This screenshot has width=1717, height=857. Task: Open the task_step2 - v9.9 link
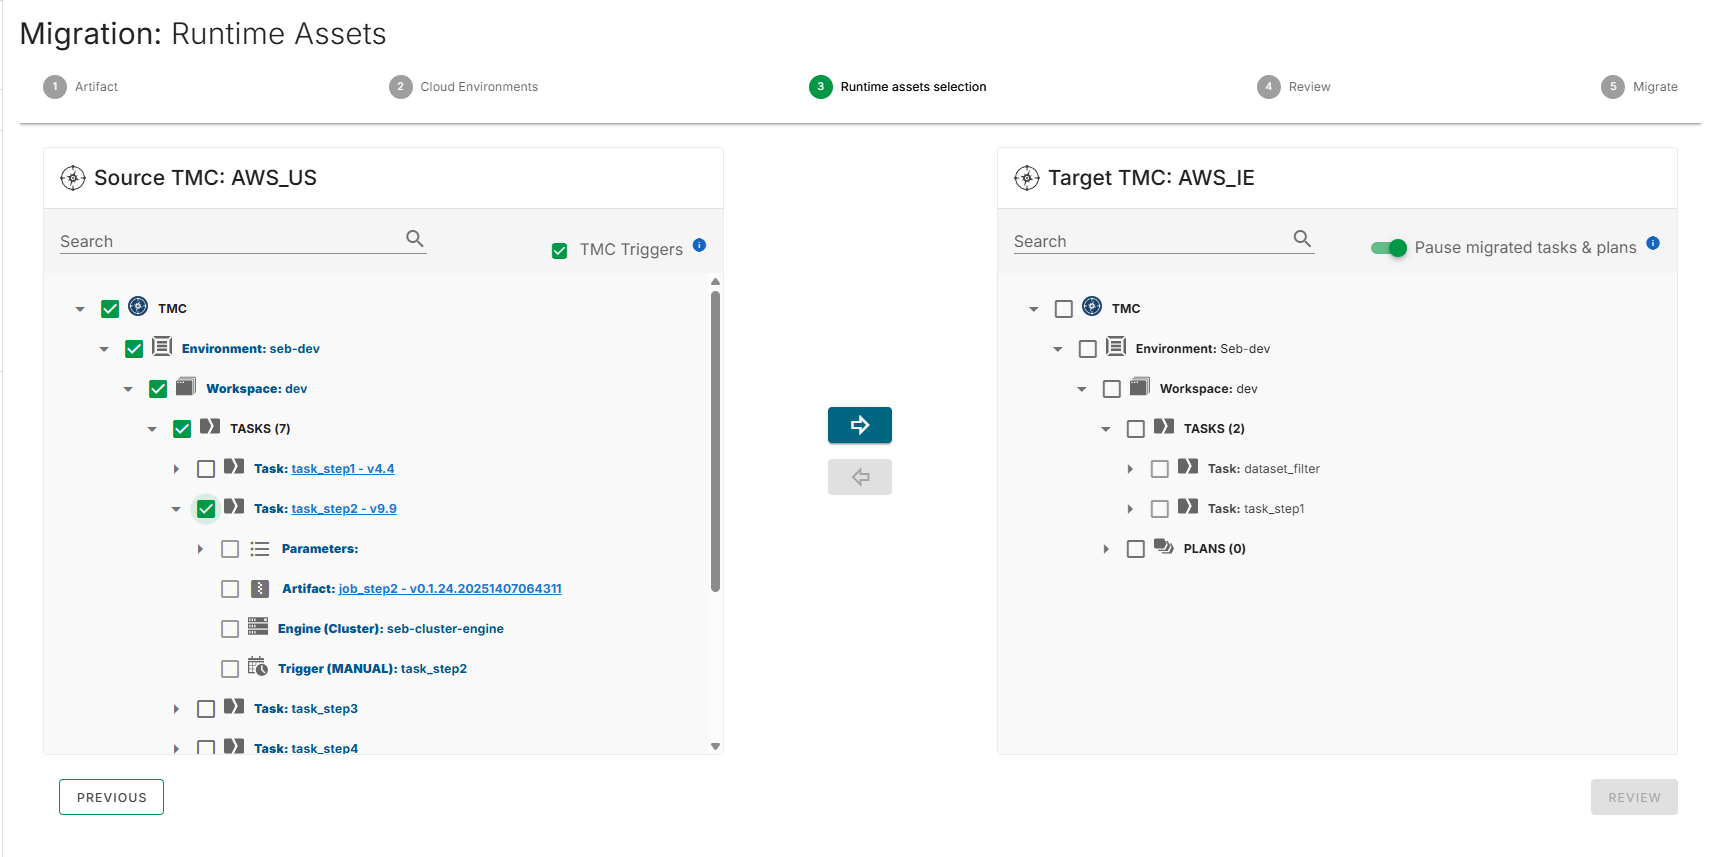(344, 509)
